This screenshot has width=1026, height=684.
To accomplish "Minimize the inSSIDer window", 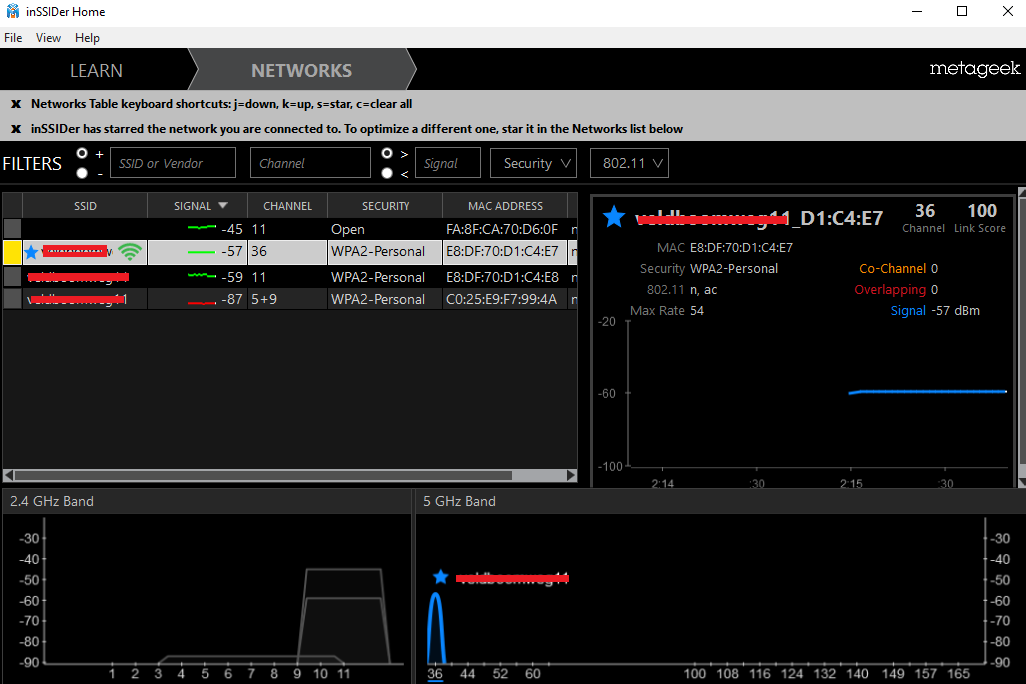I will coord(917,11).
